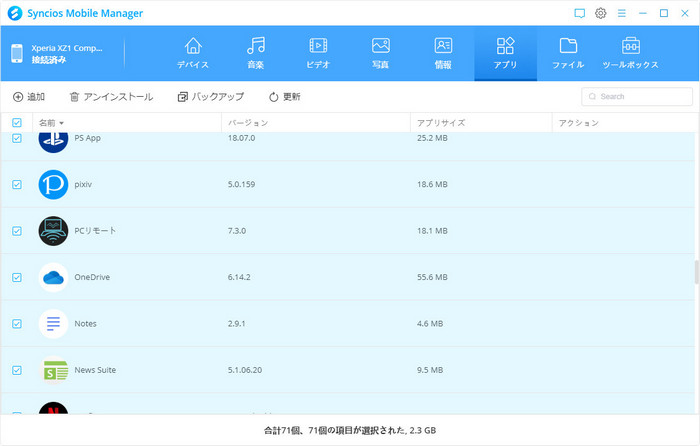Uncheck the pixiv app checkbox
Screen dimensions: 700x446
17,185
